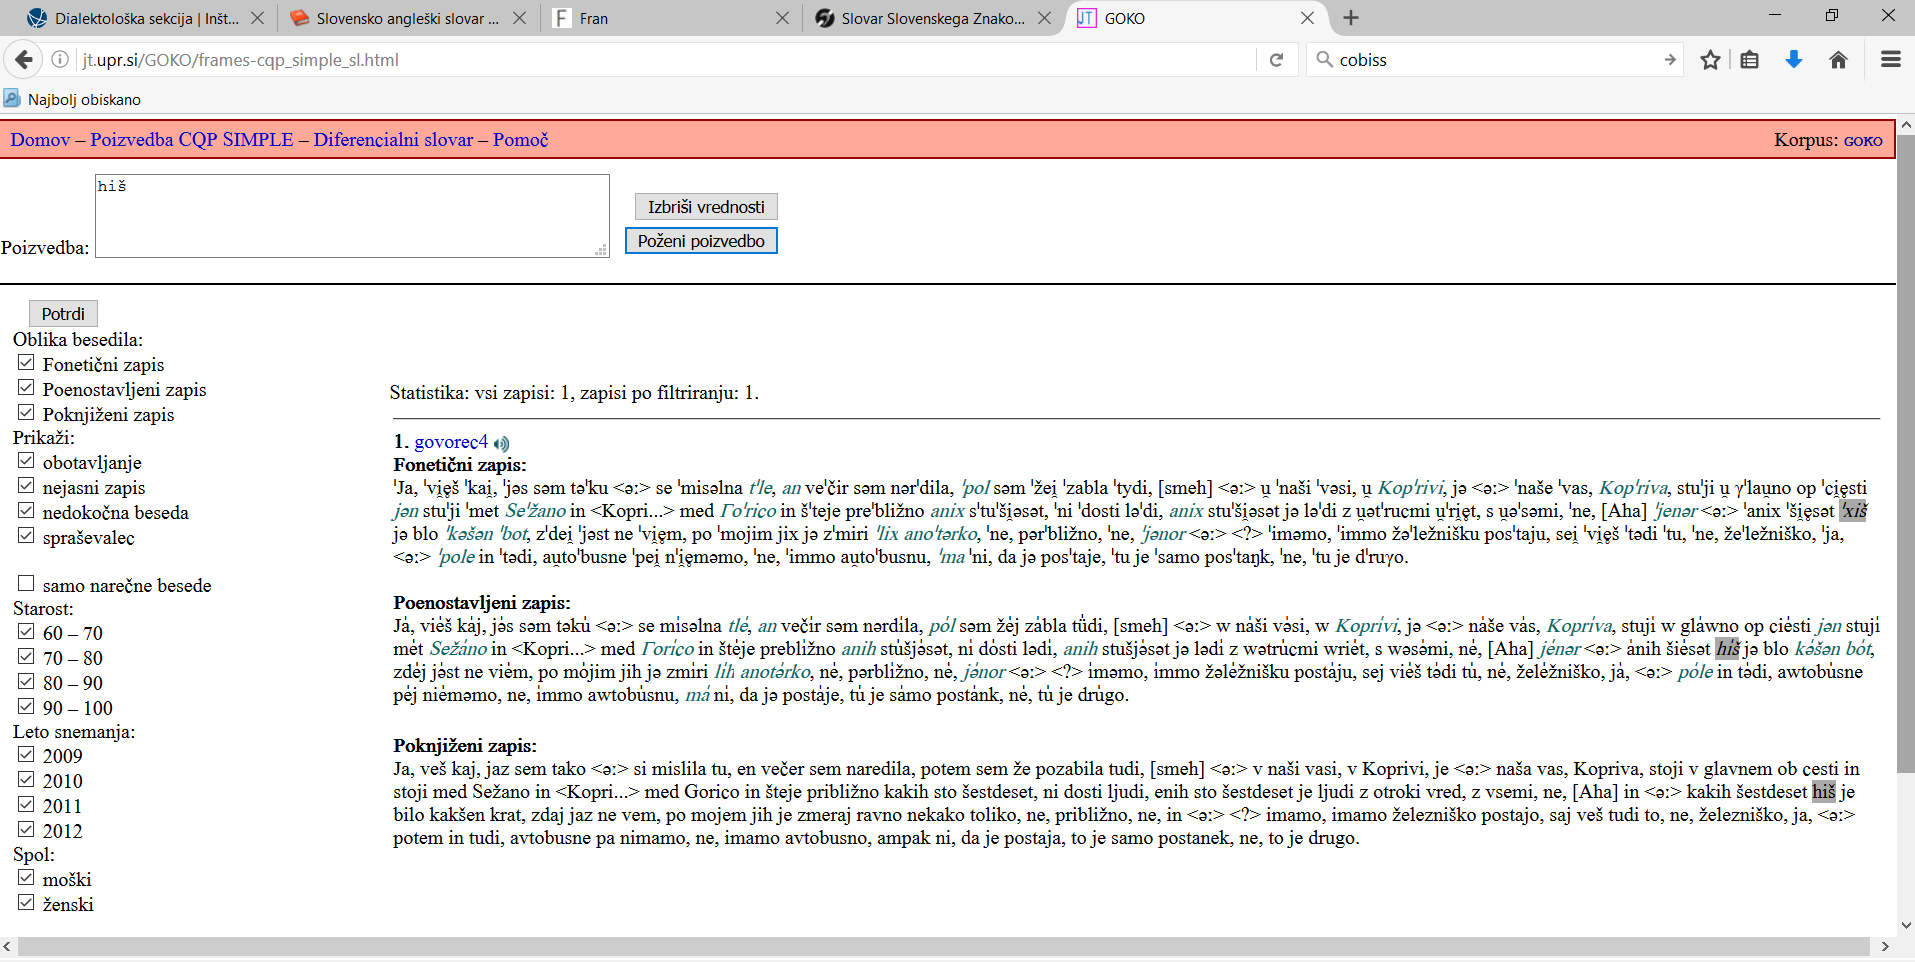Close the Slovar Slovenskega Znakovnega tab
The height and width of the screenshot is (962, 1915).
coord(1044,18)
